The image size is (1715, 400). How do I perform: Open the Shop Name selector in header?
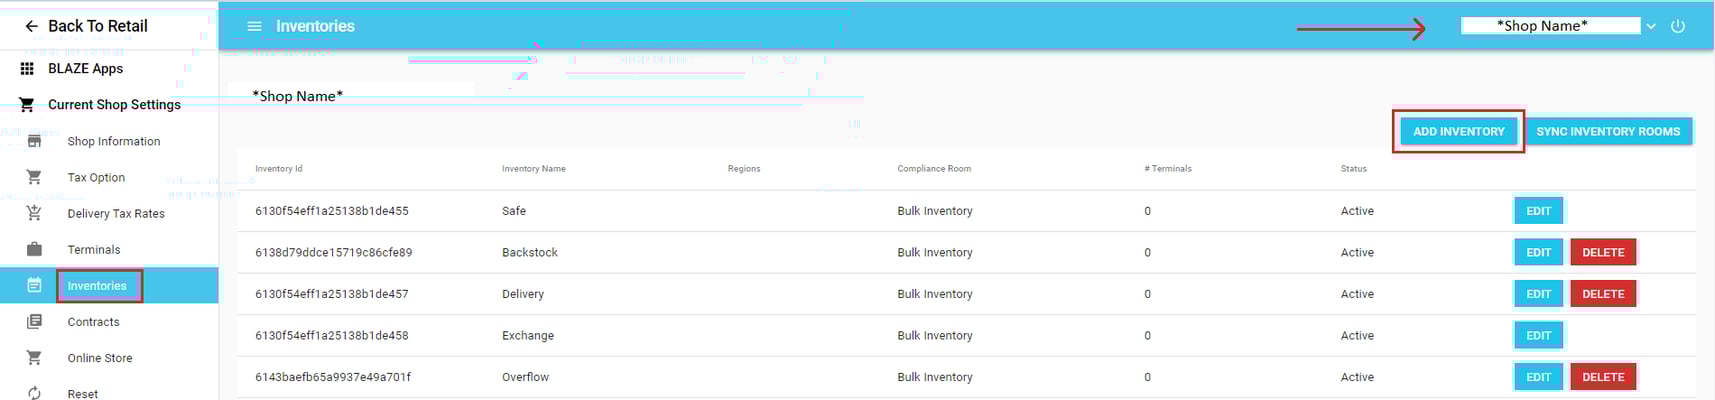tap(1549, 26)
